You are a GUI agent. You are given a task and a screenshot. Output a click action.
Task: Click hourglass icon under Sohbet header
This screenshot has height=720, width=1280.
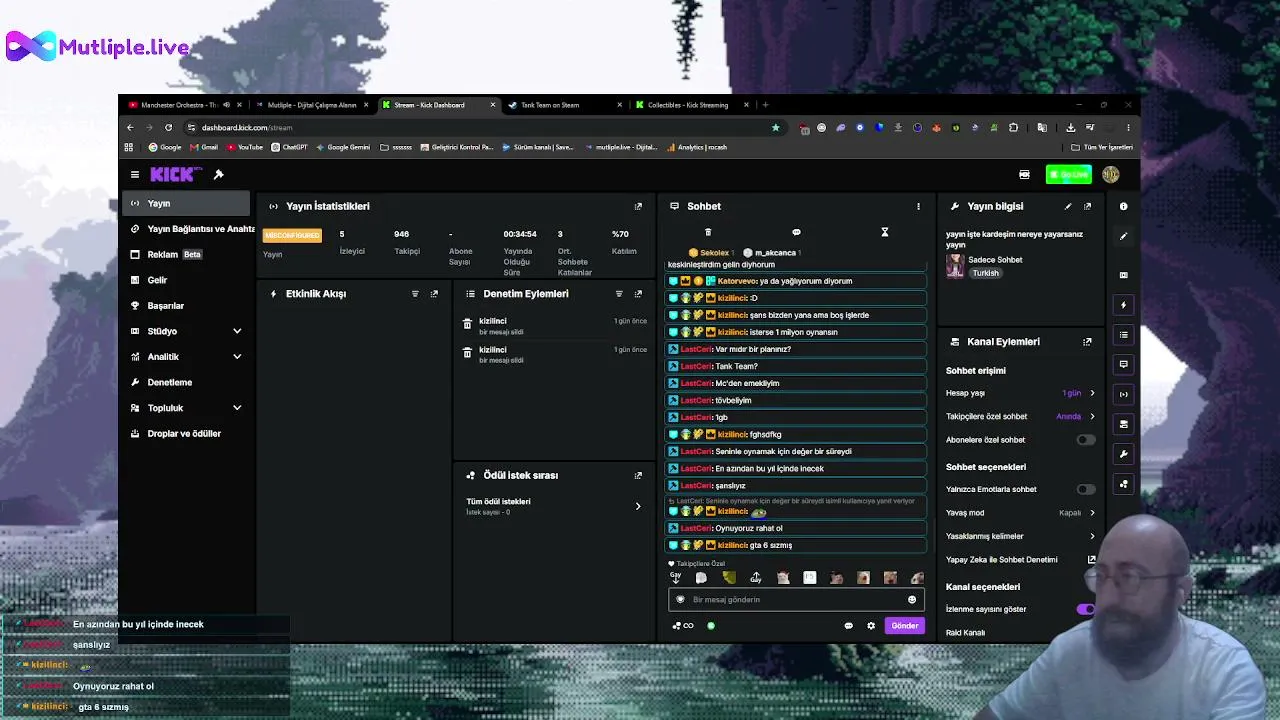[884, 232]
